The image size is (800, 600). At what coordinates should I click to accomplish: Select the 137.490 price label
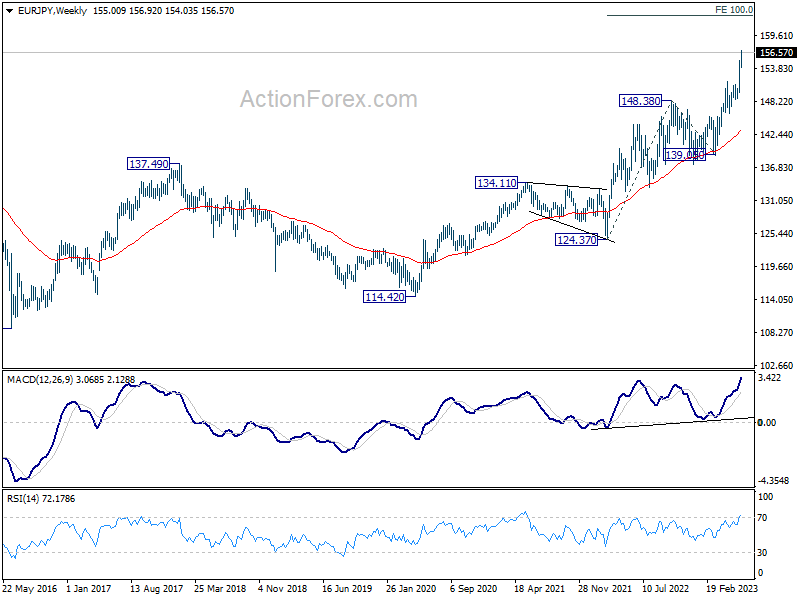coord(148,164)
